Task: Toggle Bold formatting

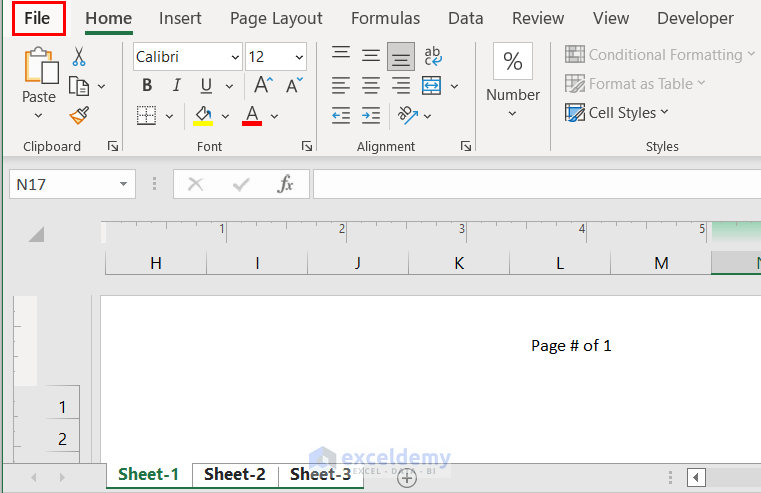Action: point(148,85)
